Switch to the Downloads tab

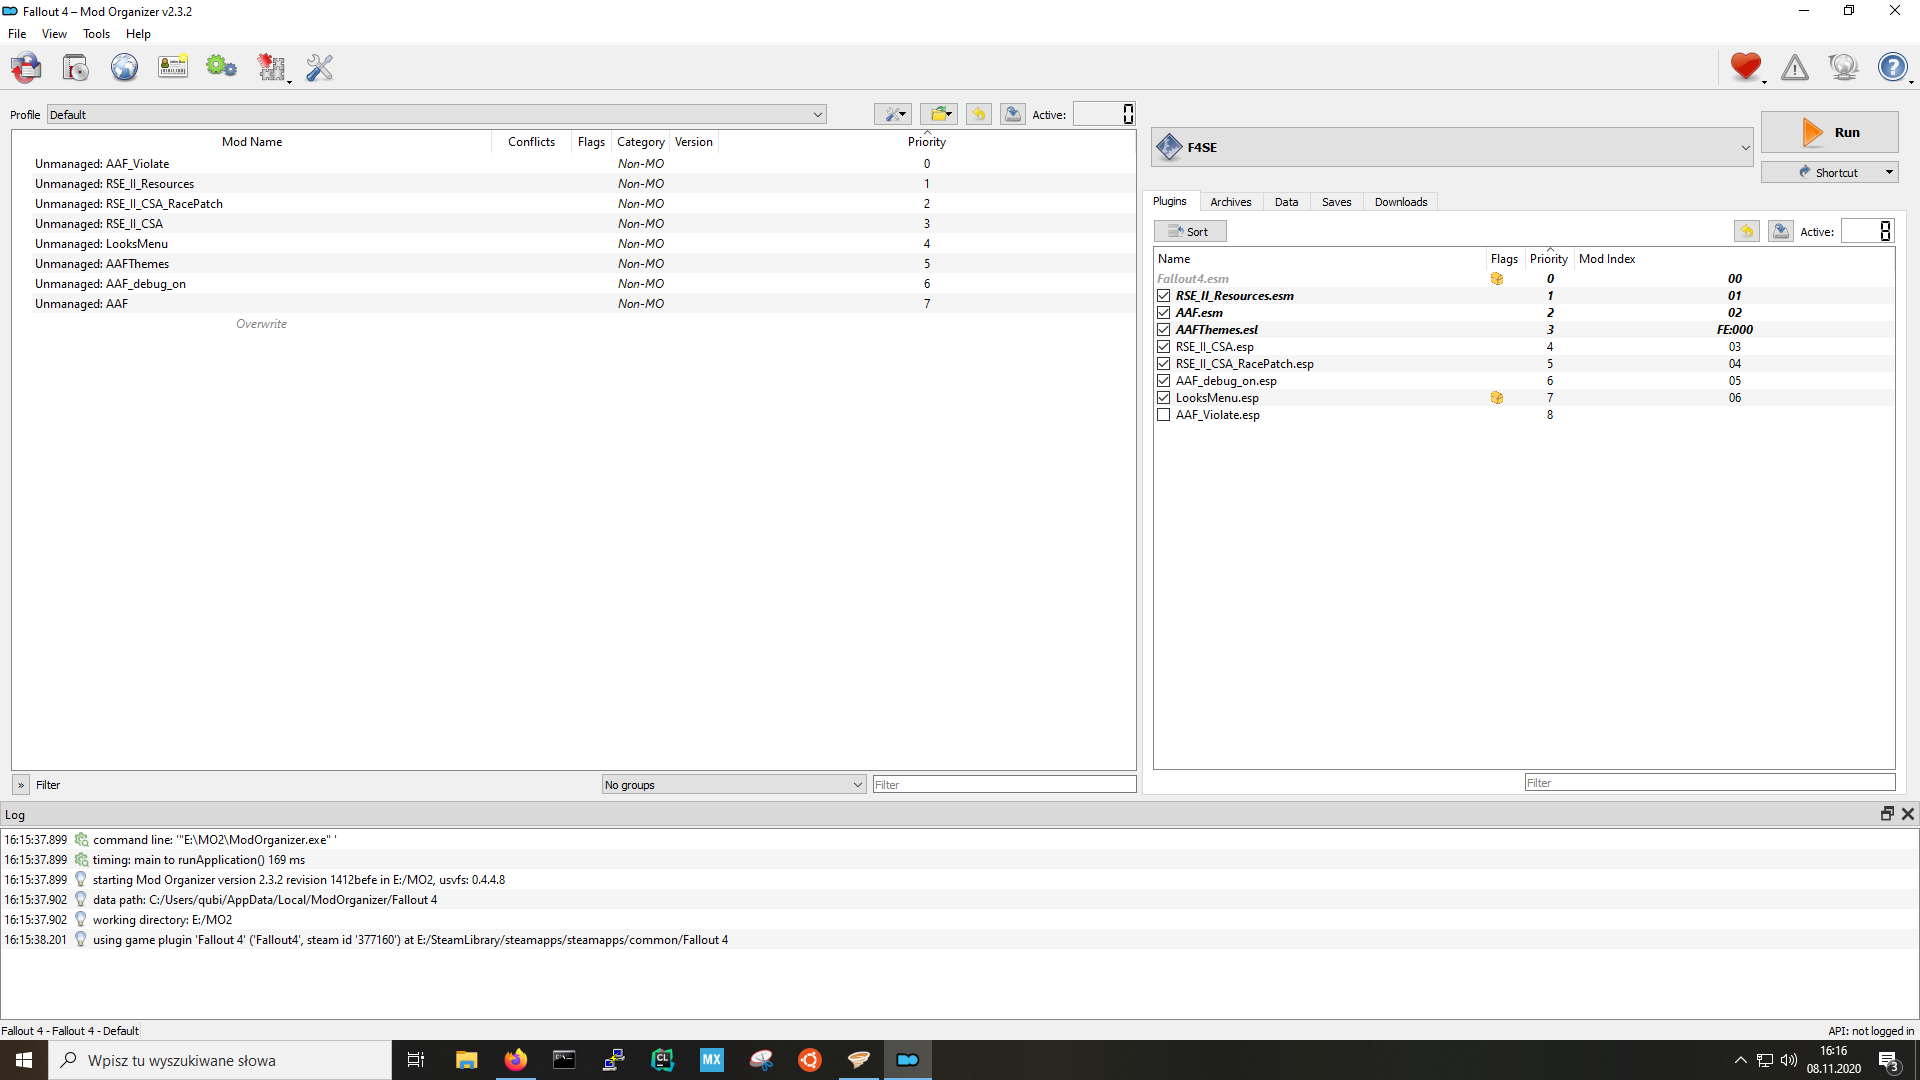pos(1400,202)
